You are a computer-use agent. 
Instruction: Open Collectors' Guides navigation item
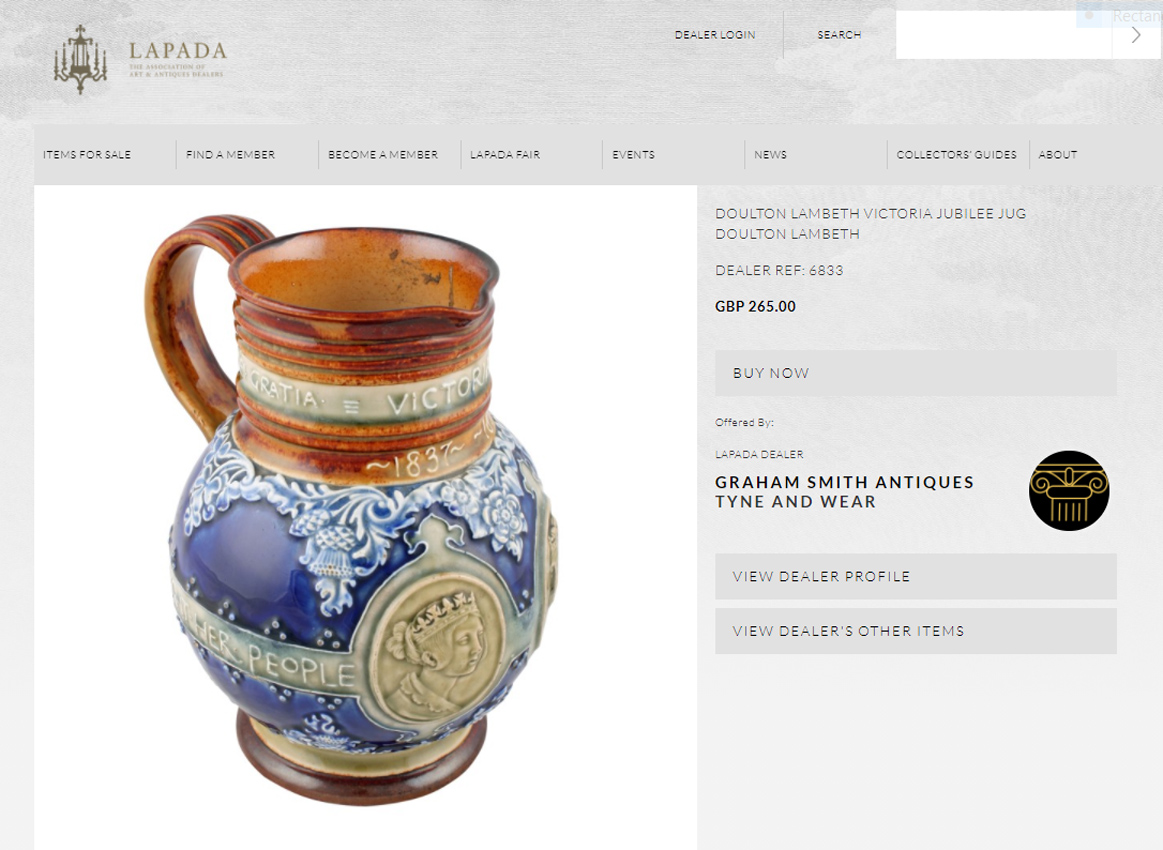[x=956, y=154]
